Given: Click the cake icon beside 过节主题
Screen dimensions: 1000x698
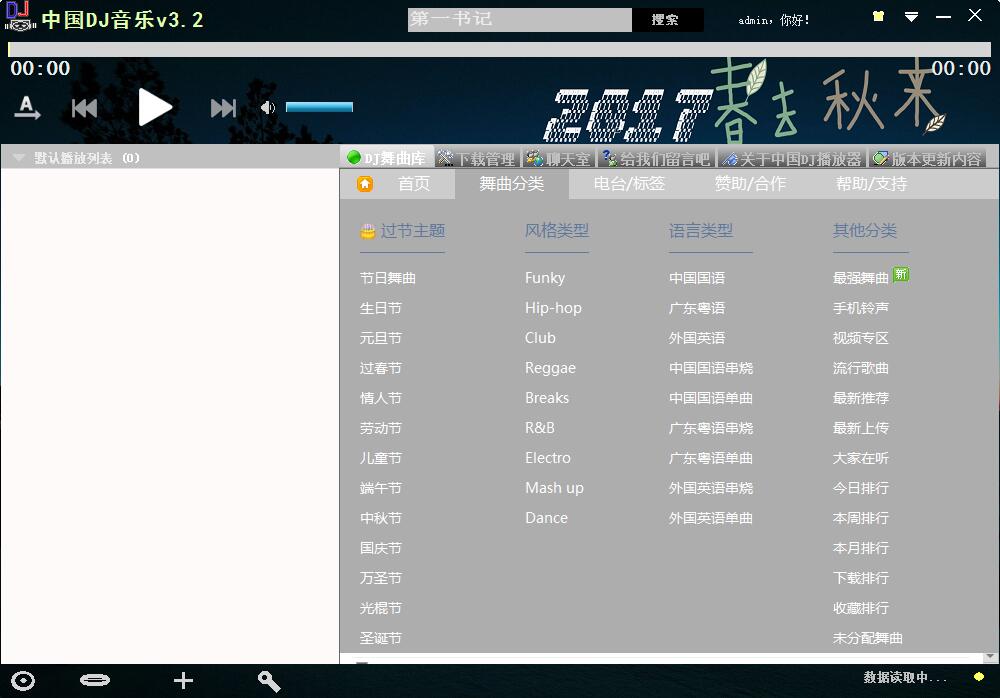Looking at the screenshot, I should pos(368,231).
